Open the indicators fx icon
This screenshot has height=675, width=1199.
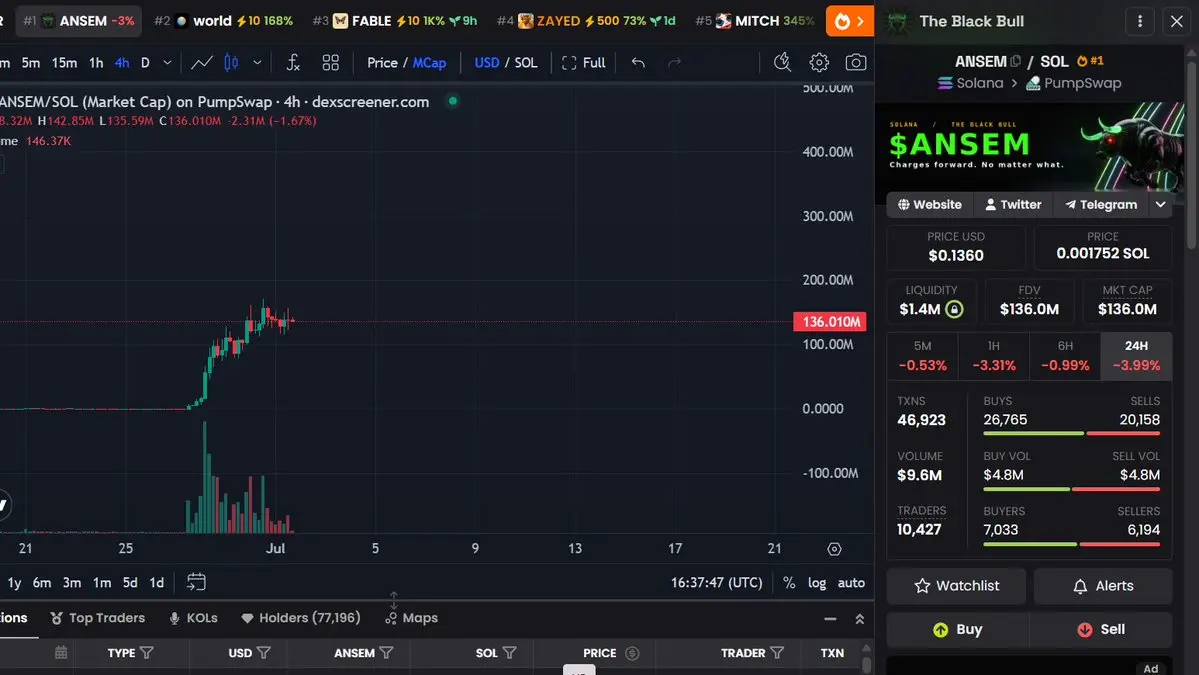tap(293, 63)
